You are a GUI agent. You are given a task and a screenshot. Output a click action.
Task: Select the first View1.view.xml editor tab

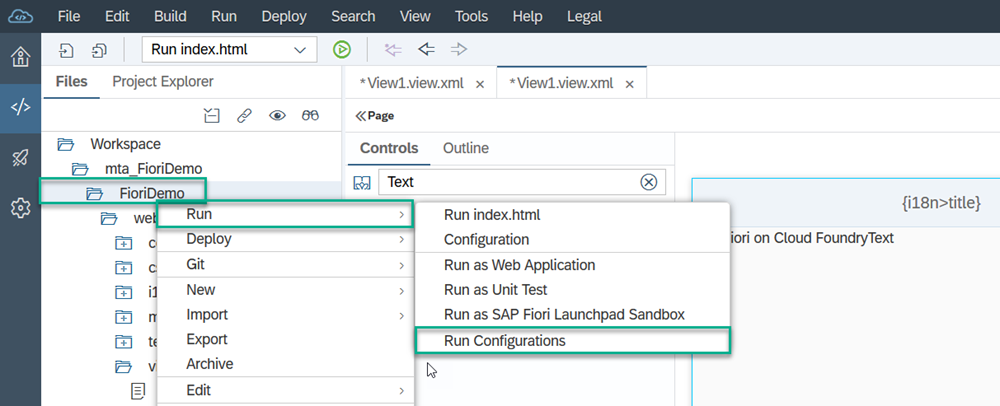(x=412, y=83)
